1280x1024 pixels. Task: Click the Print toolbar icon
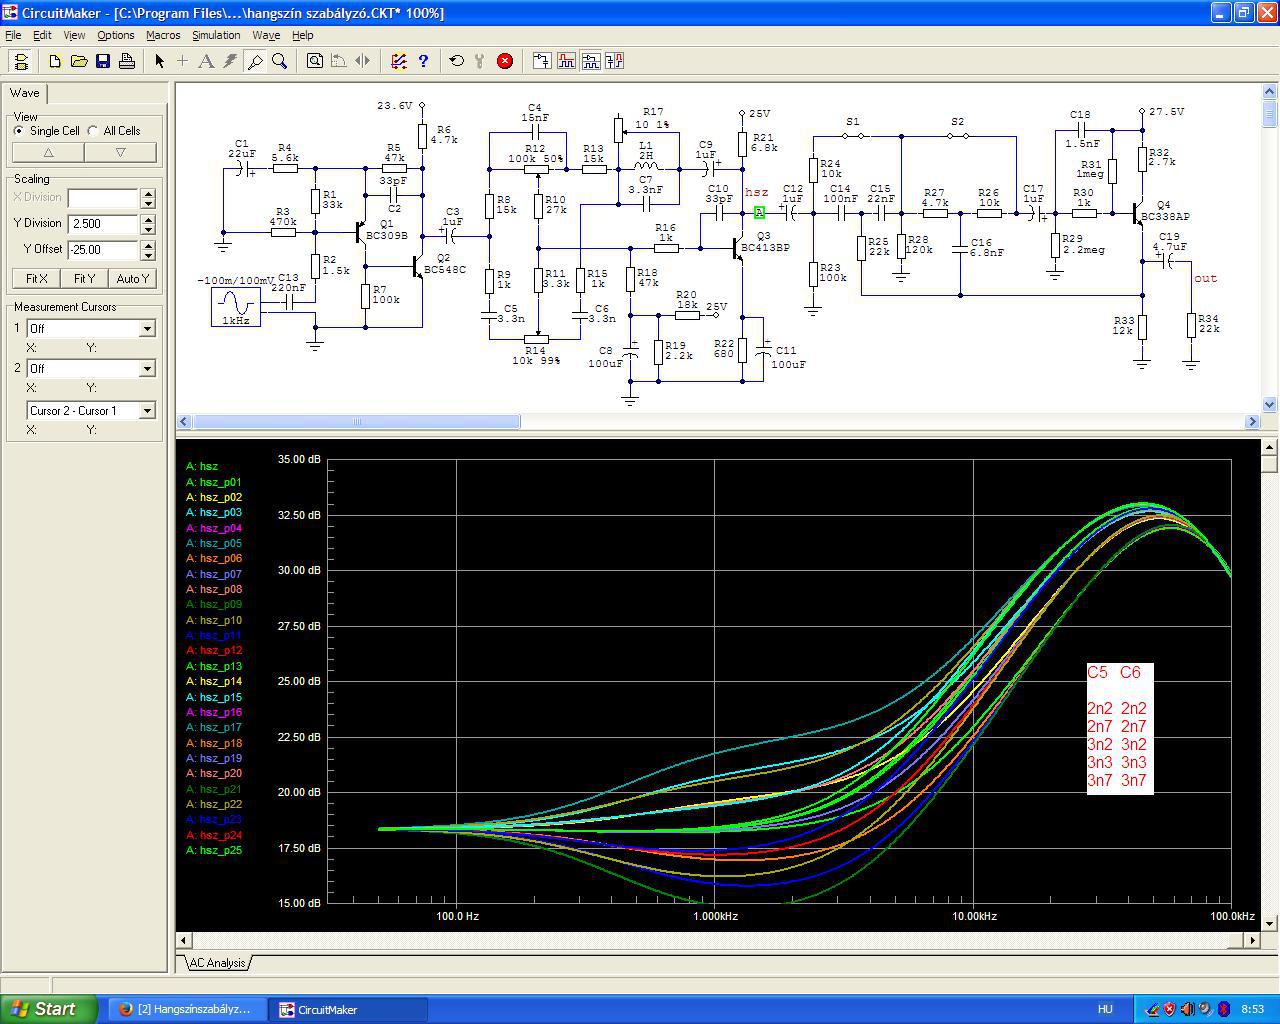pos(127,61)
